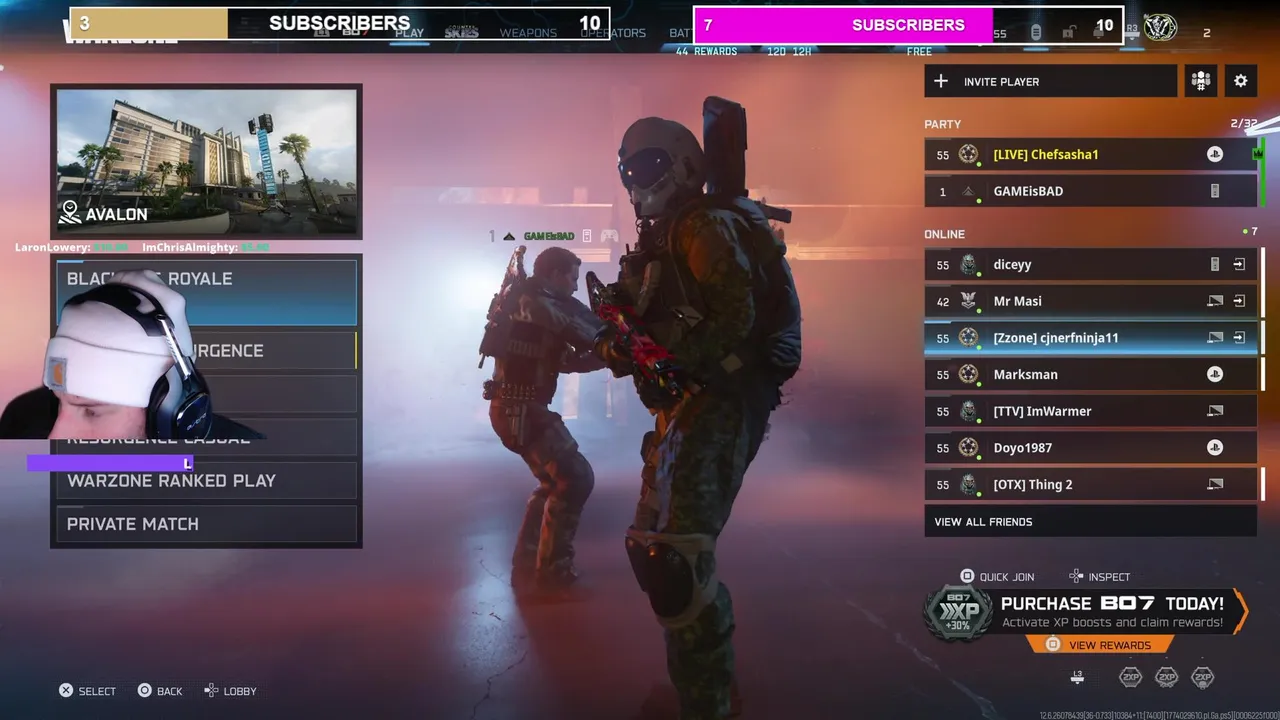Image resolution: width=1280 pixels, height=720 pixels.
Task: Click the PC platform icon on cjnerfninja11's row
Action: 1215,338
